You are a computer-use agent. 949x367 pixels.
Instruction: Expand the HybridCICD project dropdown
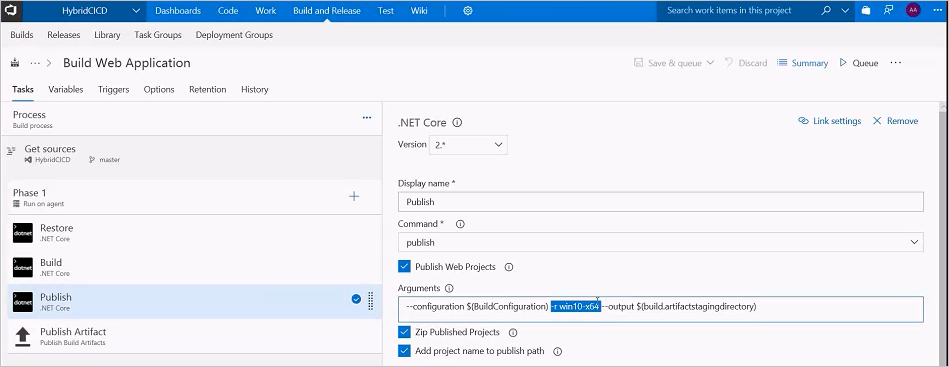(136, 11)
